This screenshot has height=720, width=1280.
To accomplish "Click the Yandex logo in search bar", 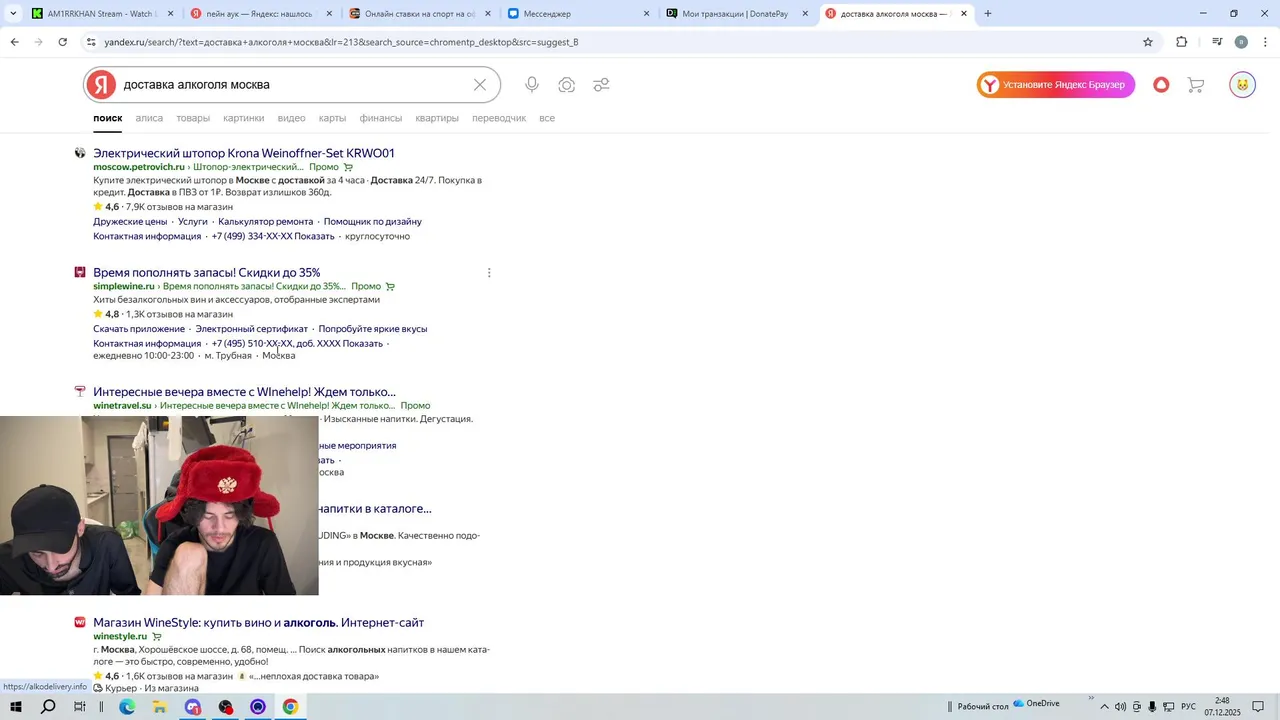I will pos(100,85).
